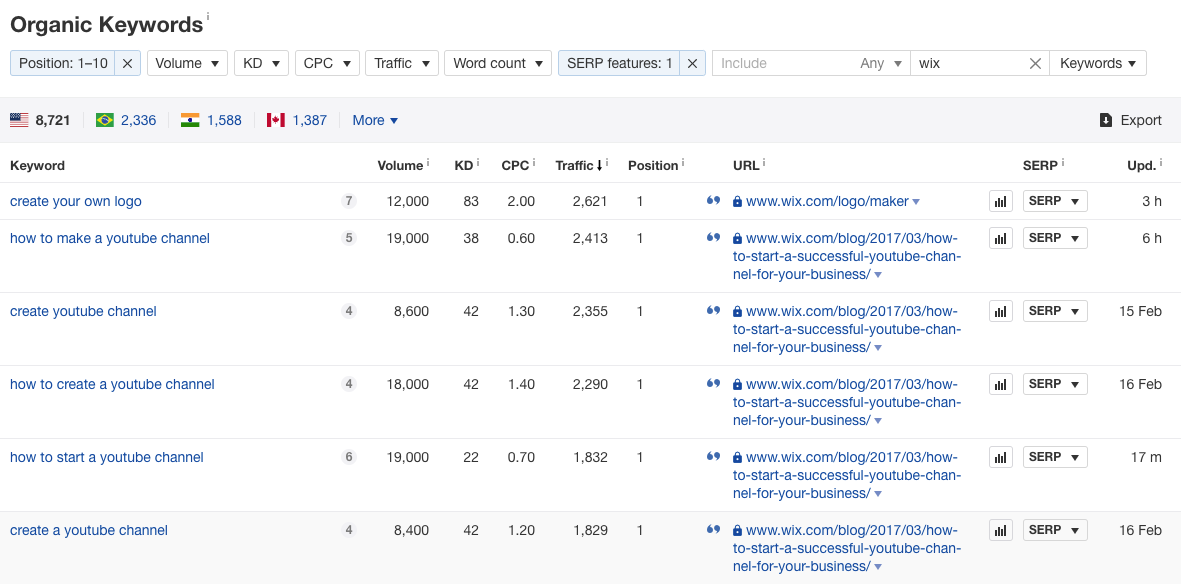Image resolution: width=1181 pixels, height=584 pixels.
Task: Open the 'create your own logo' keyword link
Action: (x=76, y=201)
